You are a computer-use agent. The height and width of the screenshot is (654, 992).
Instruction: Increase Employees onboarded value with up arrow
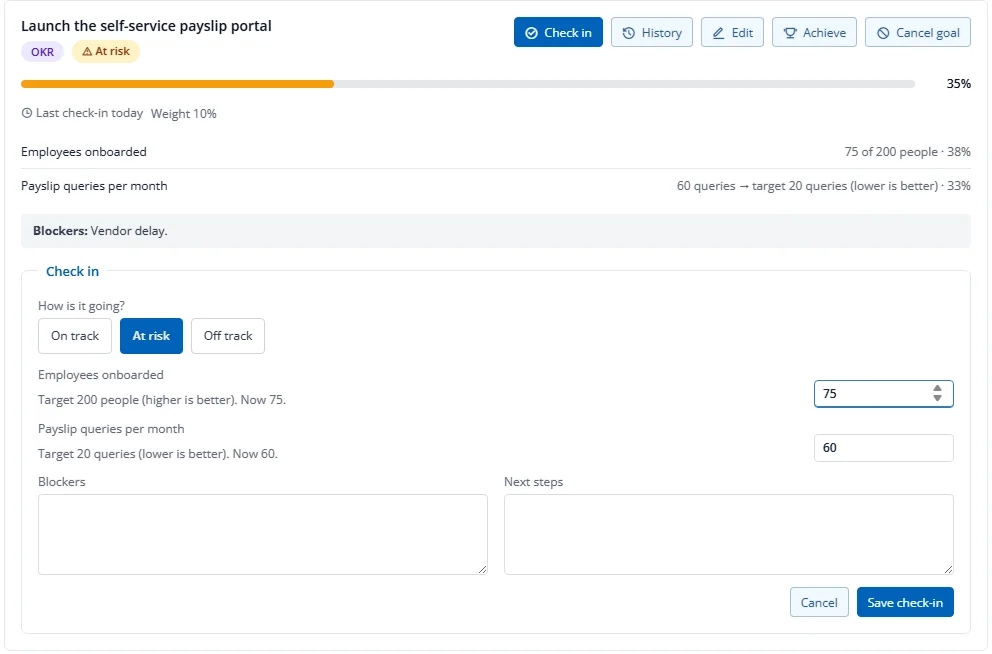pos(938,388)
